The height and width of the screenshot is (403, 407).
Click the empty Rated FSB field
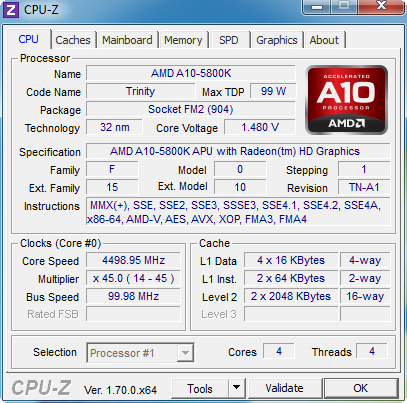(133, 314)
